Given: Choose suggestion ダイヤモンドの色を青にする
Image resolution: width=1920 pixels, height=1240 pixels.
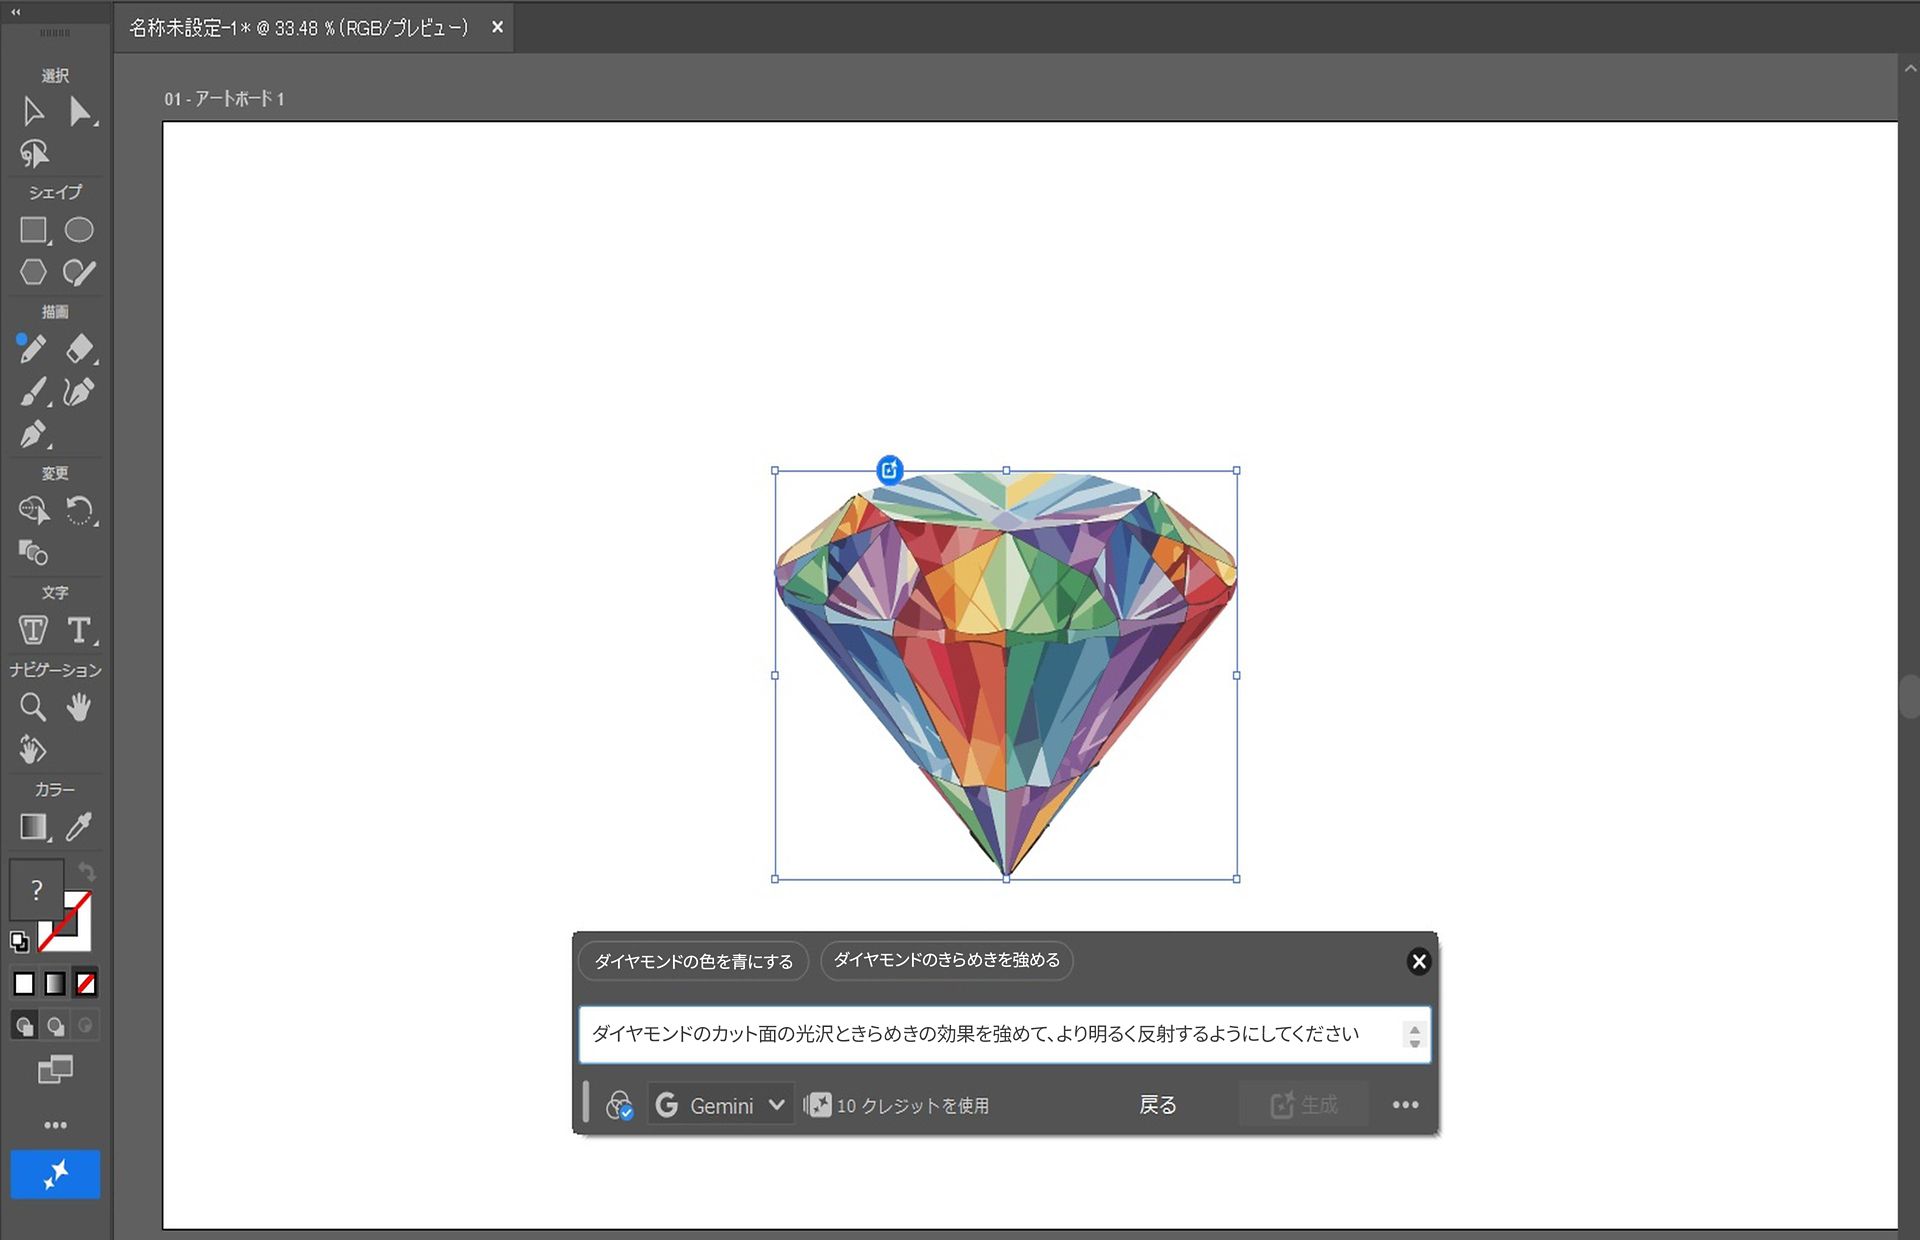Looking at the screenshot, I should [694, 961].
